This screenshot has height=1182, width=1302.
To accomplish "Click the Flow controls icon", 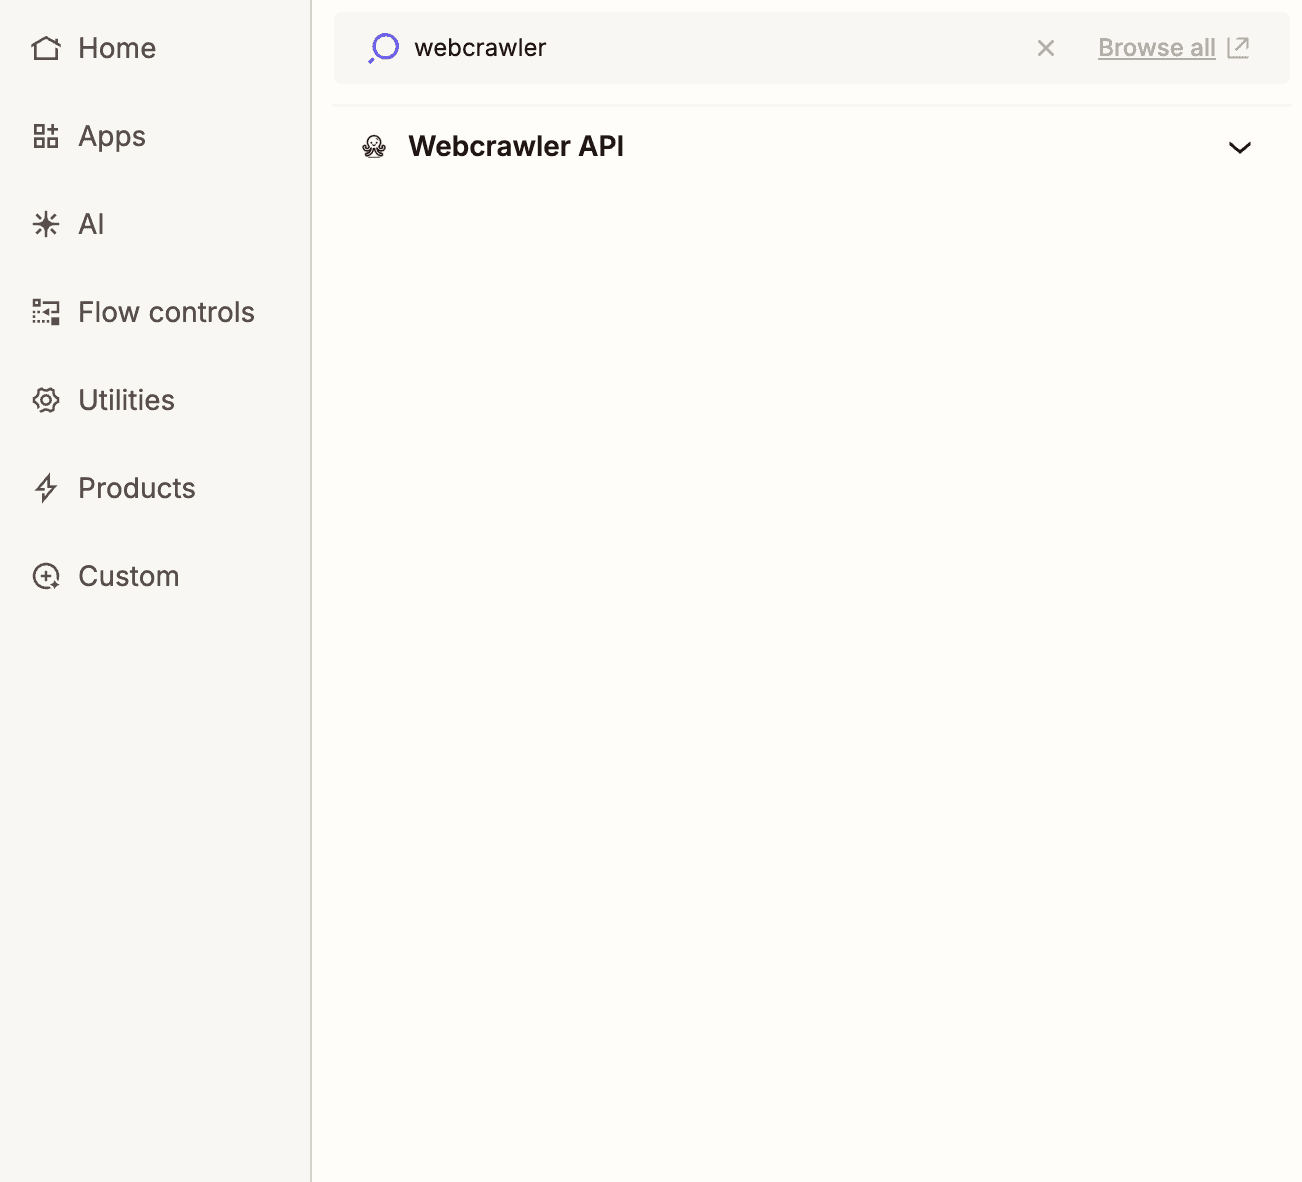I will click(46, 312).
